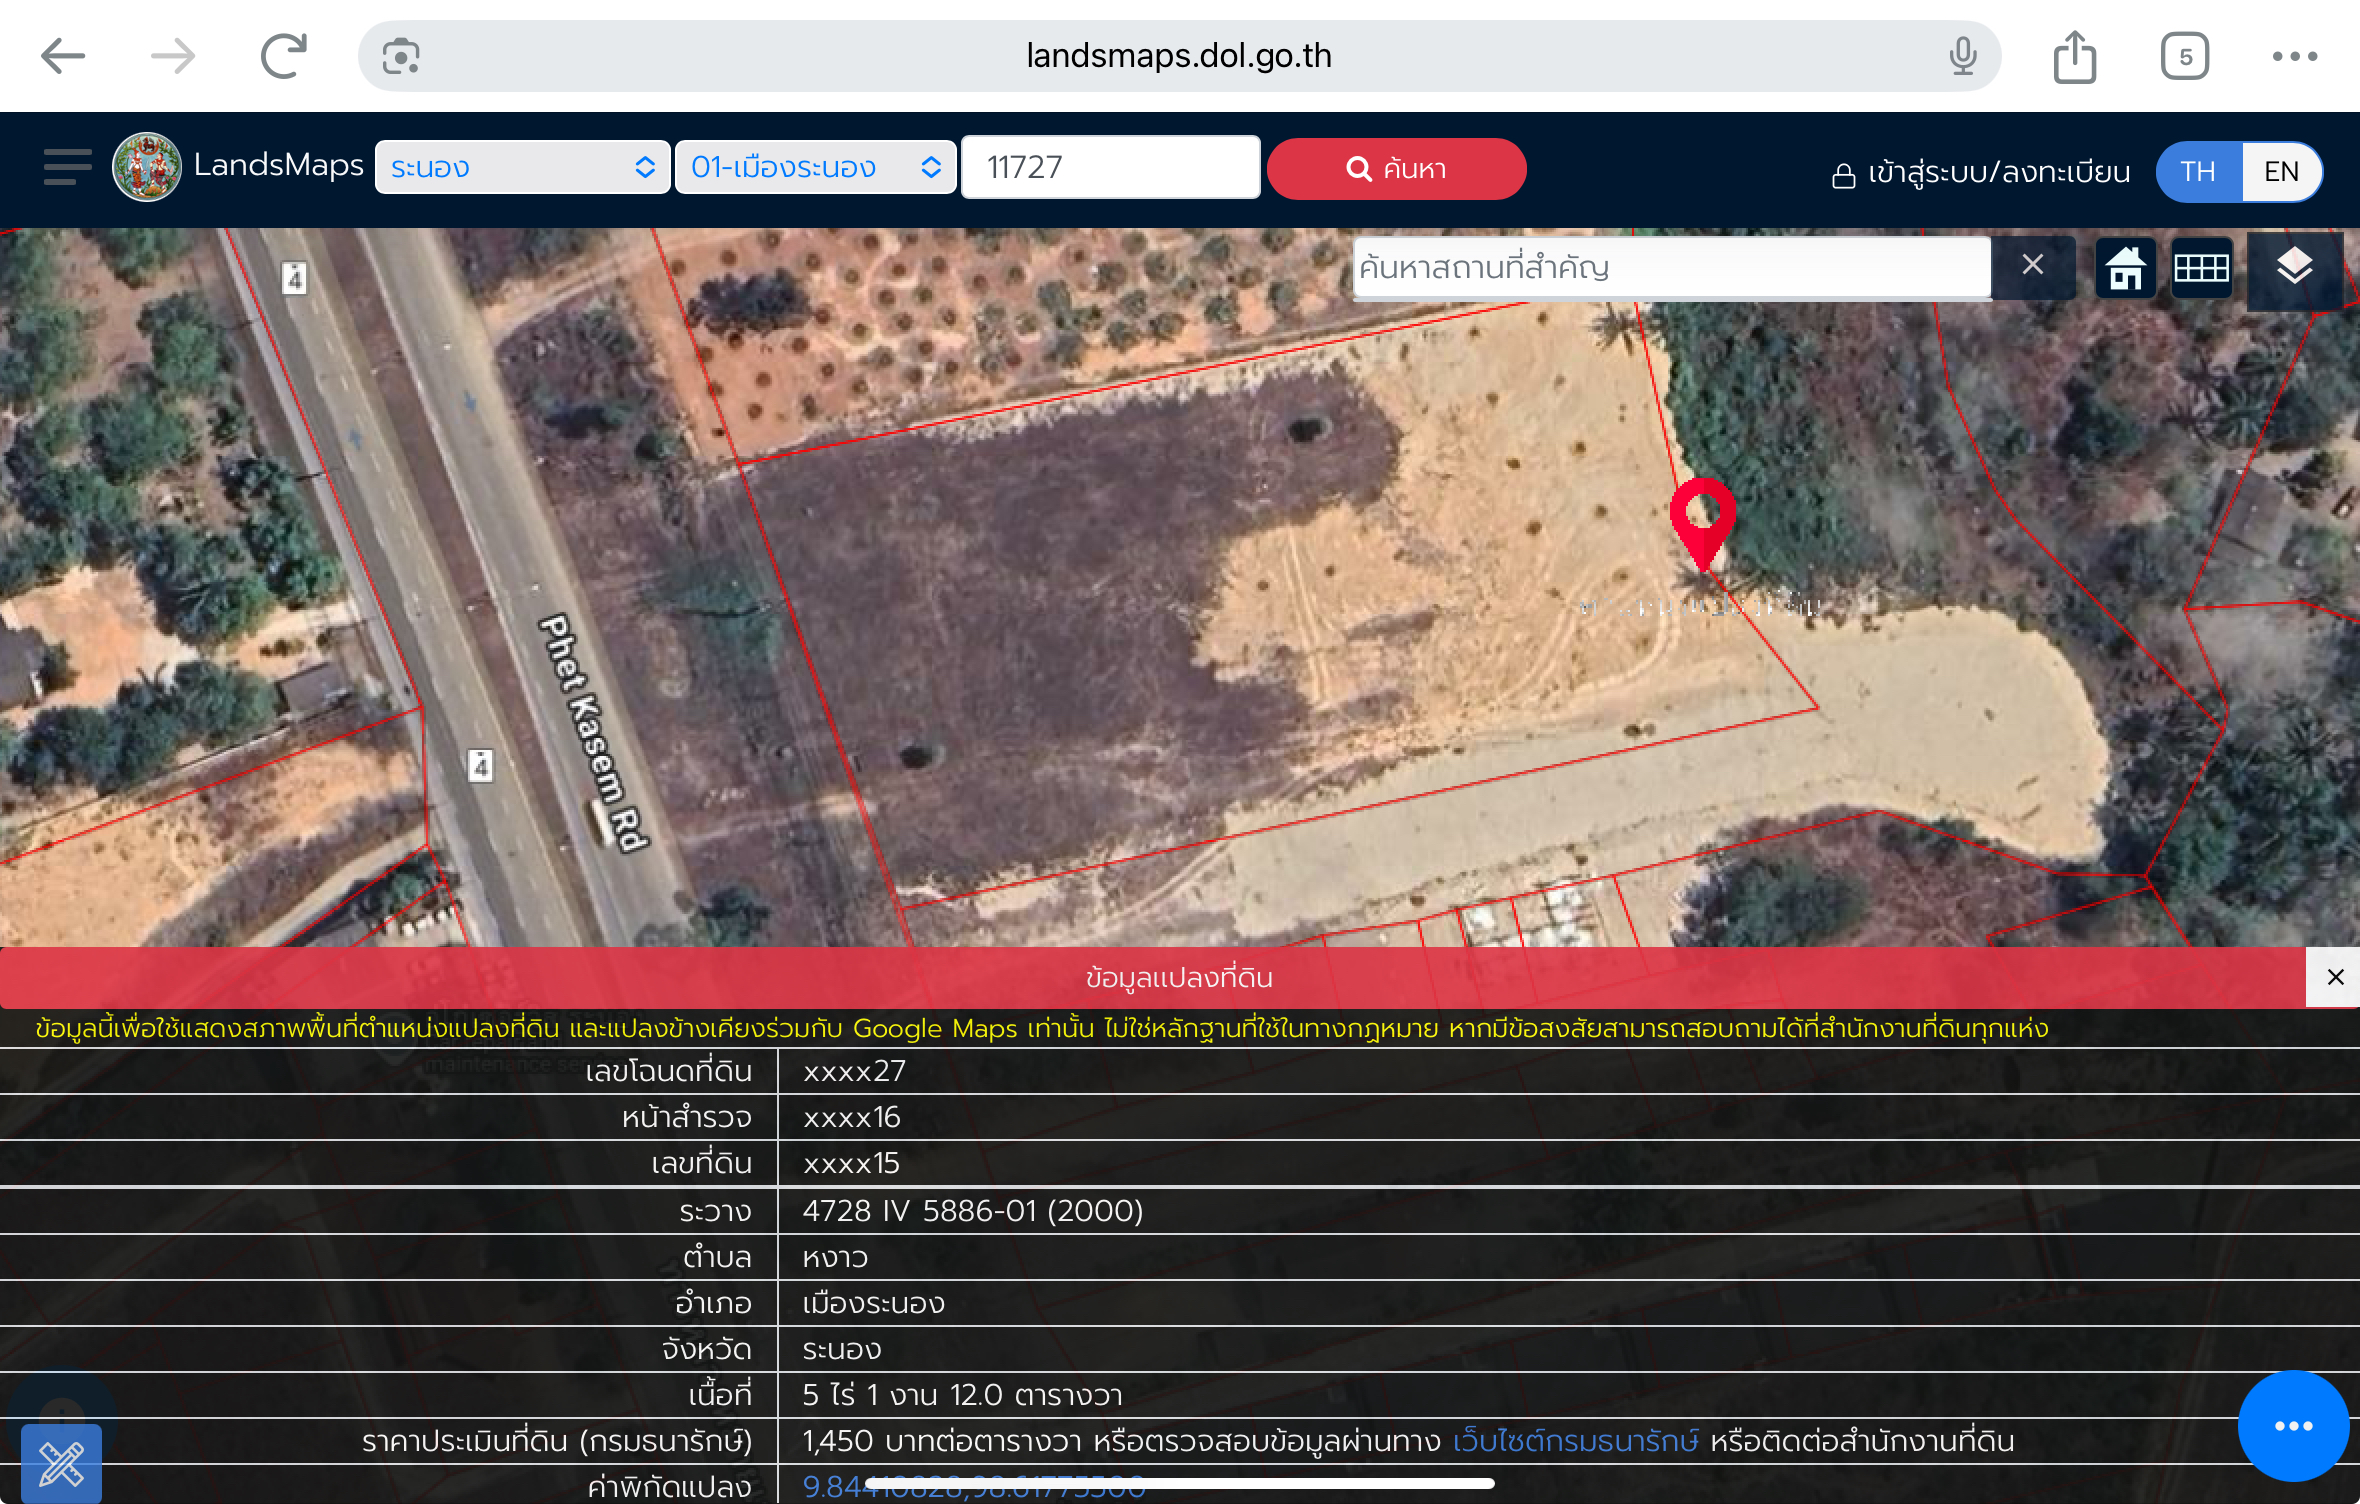Screen dimensions: 2360x1504
Task: Click the parcel number field containing 11727
Action: click(x=1110, y=167)
